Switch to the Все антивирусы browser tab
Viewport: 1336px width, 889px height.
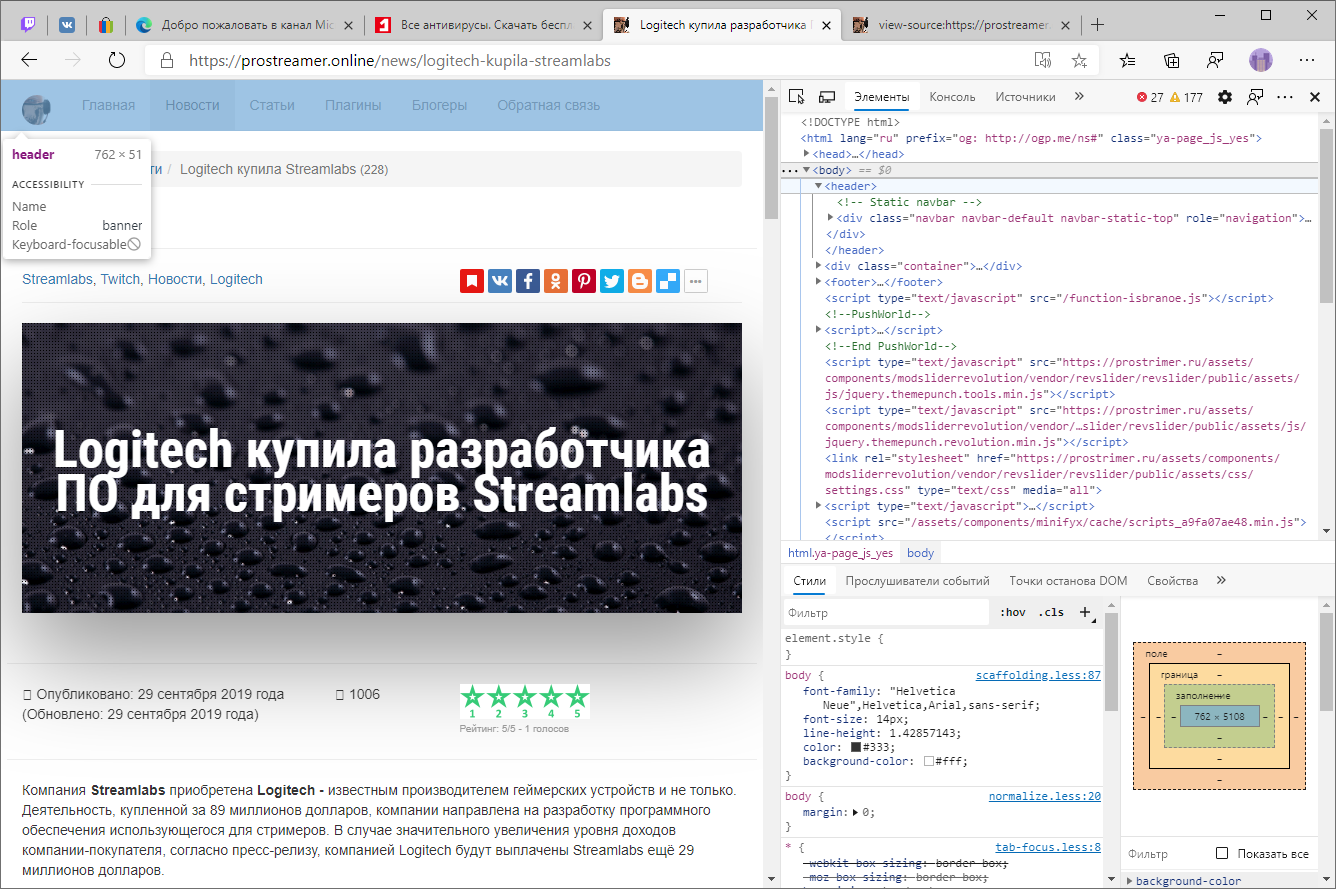click(484, 25)
